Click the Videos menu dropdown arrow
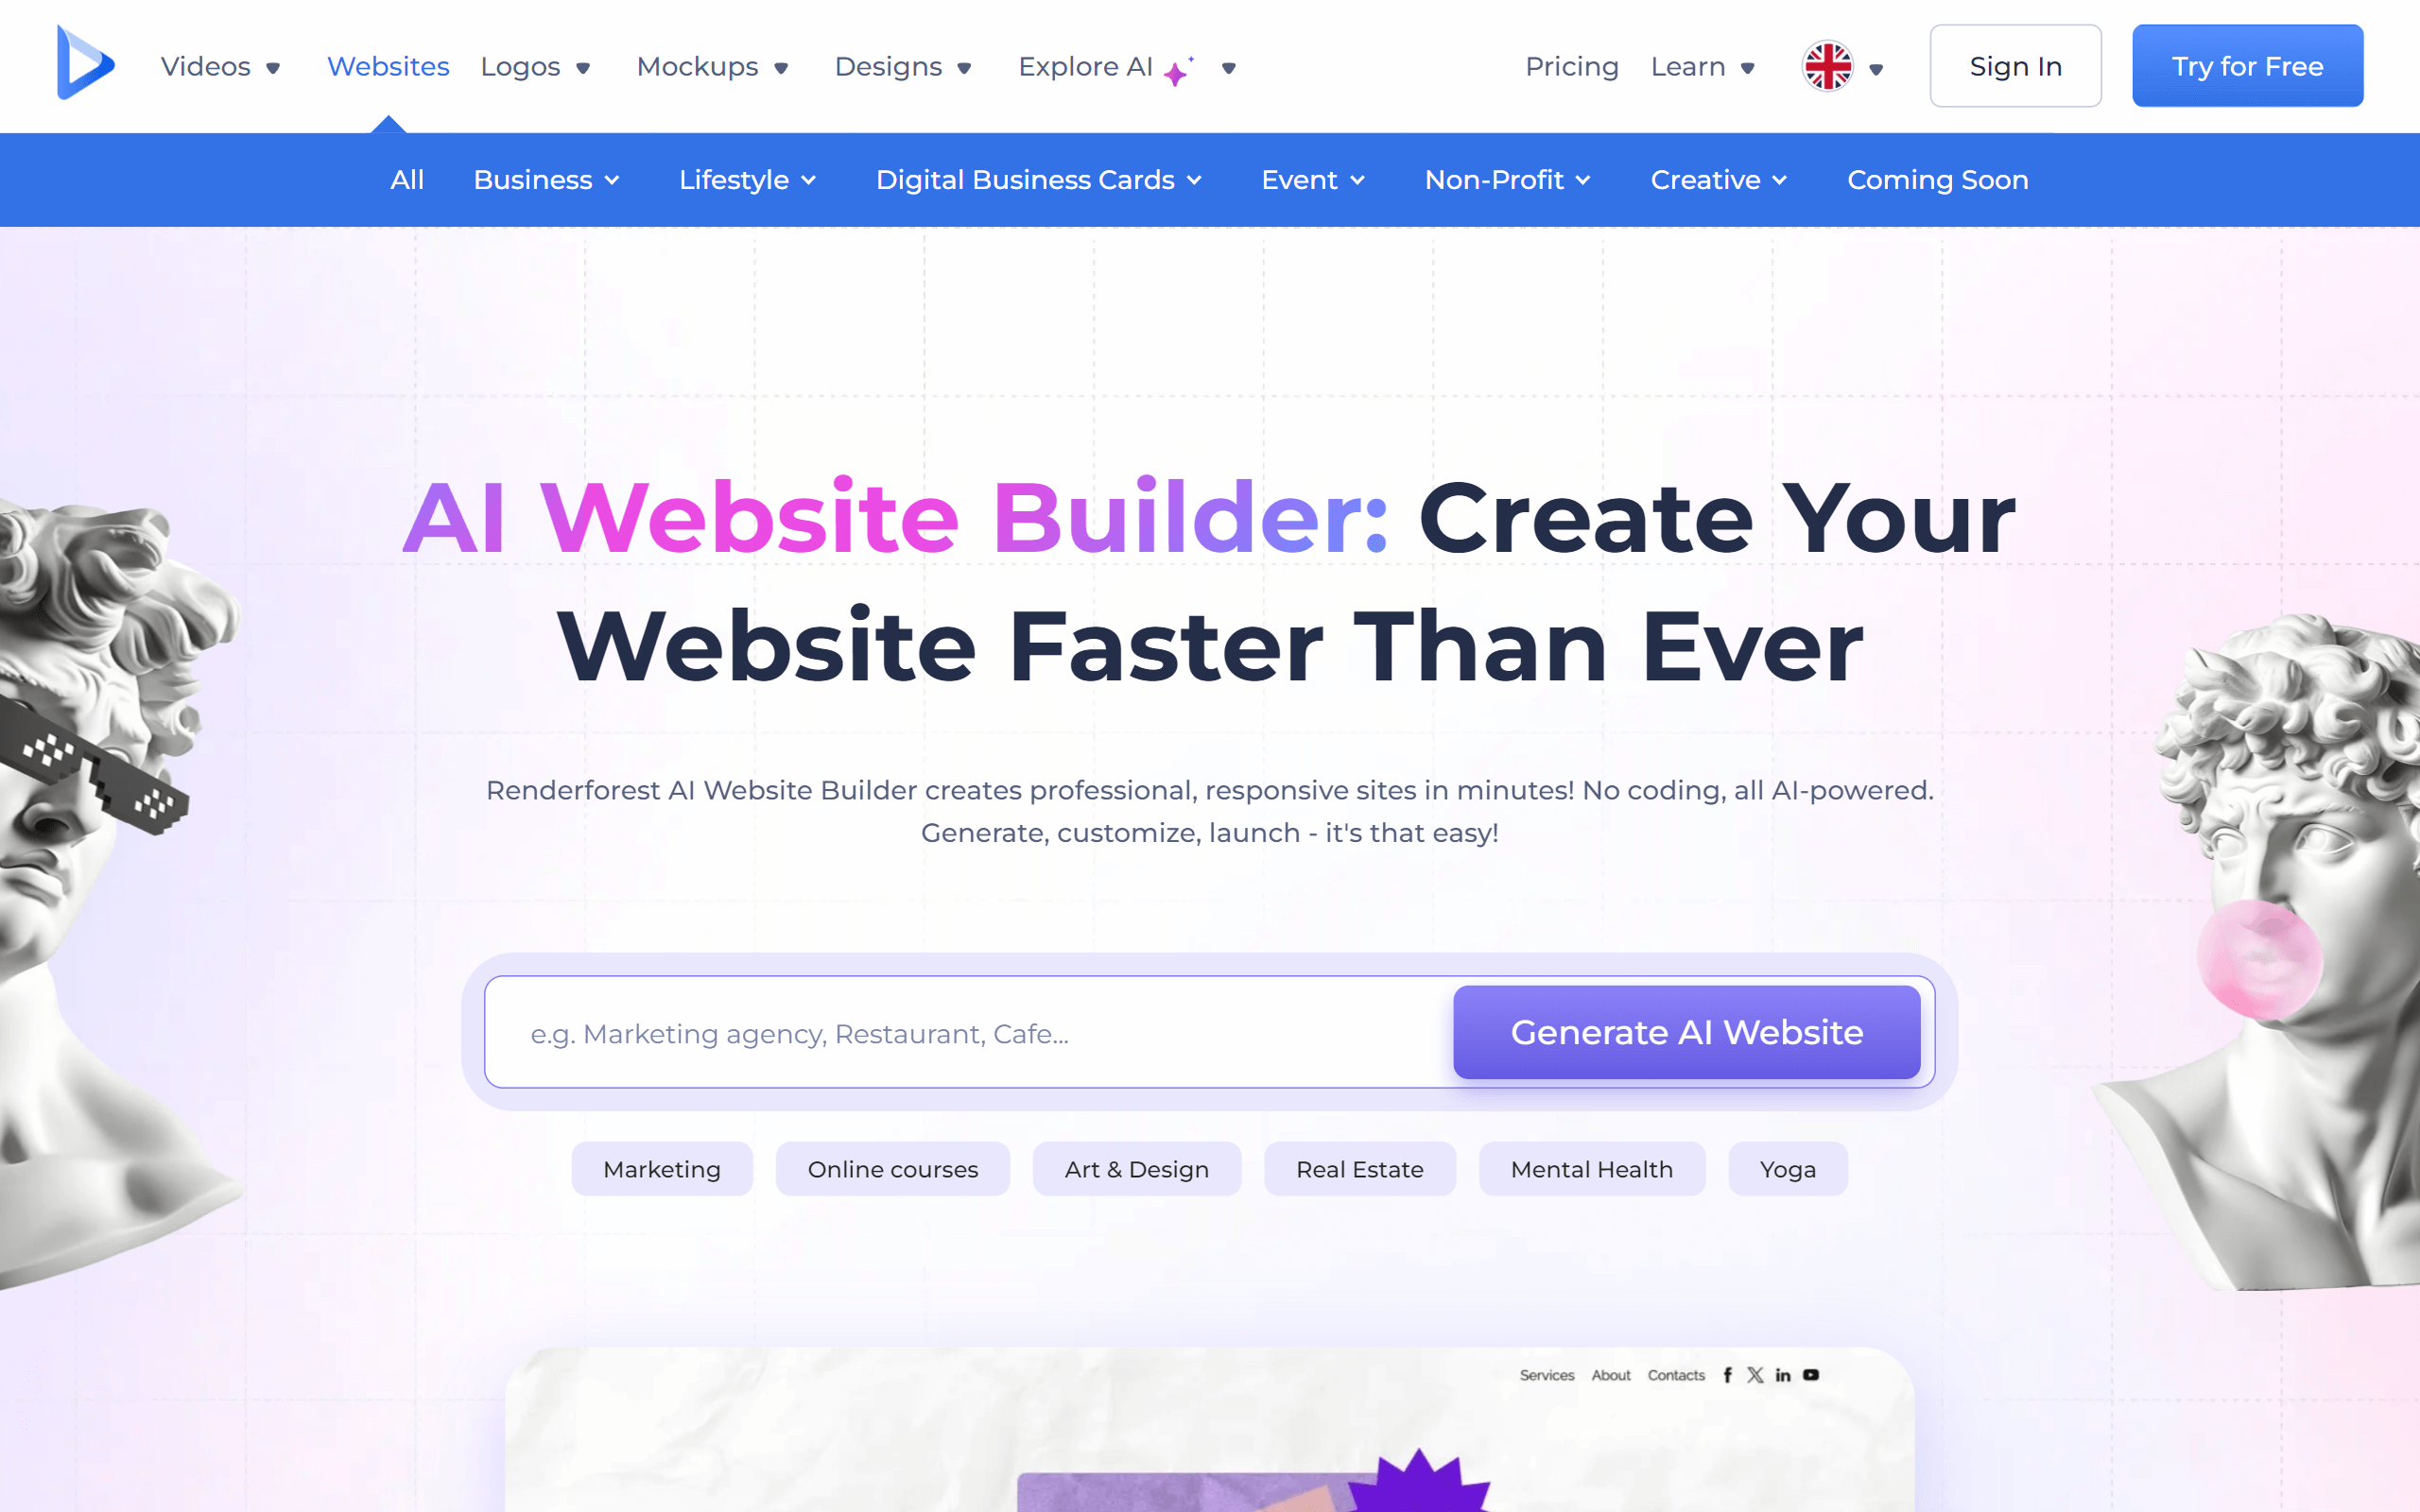 click(270, 68)
